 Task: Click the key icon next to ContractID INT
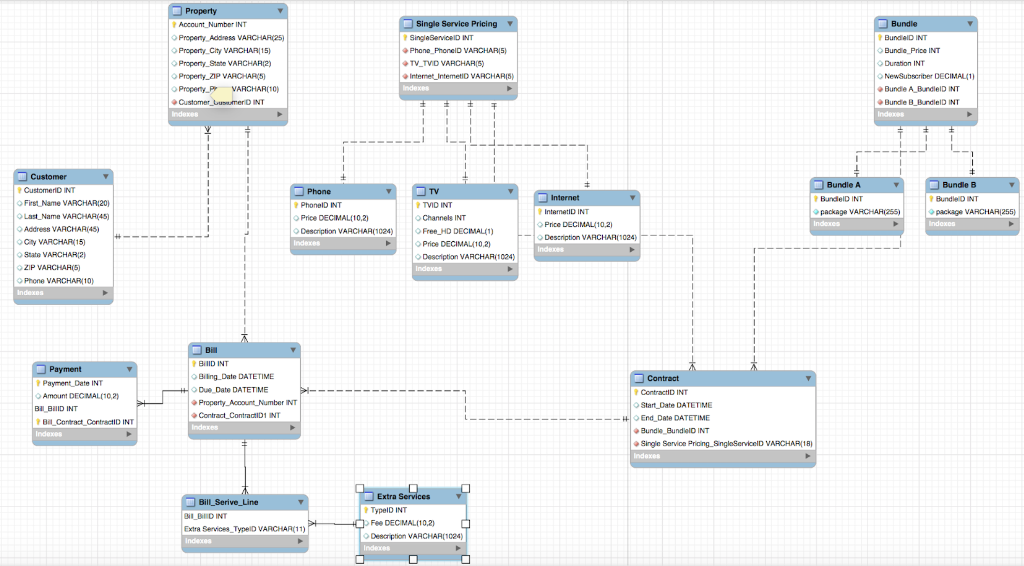tap(636, 393)
